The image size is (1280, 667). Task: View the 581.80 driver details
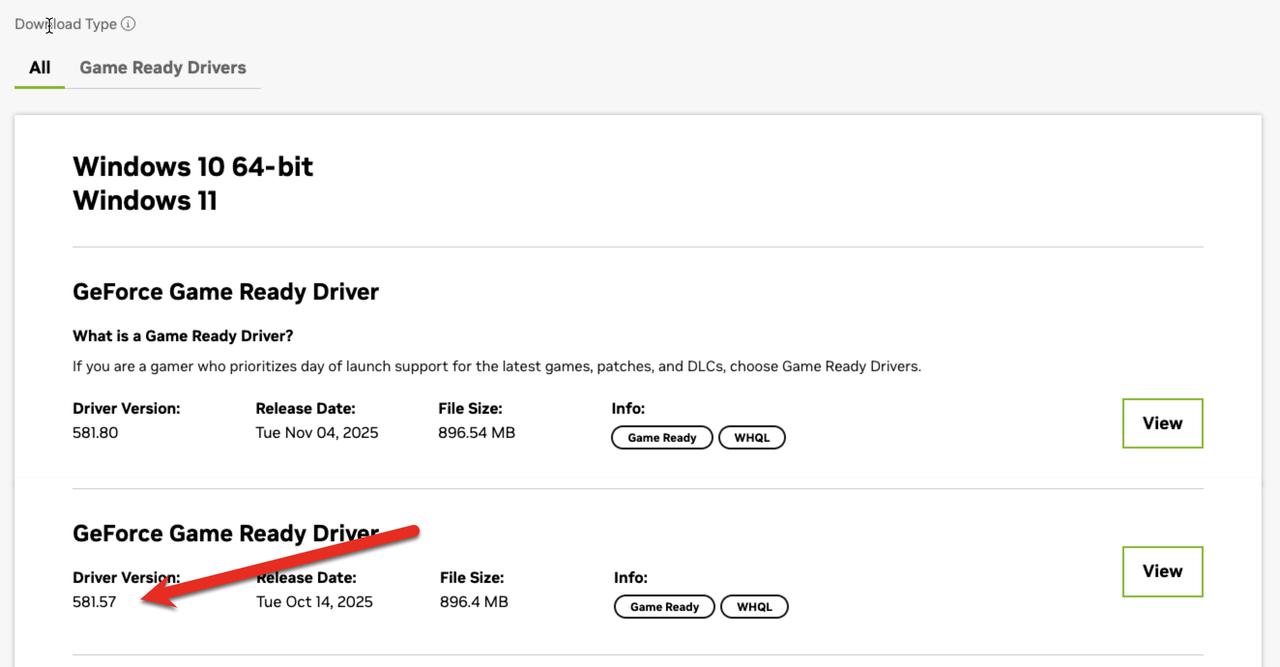pyautogui.click(x=1162, y=423)
